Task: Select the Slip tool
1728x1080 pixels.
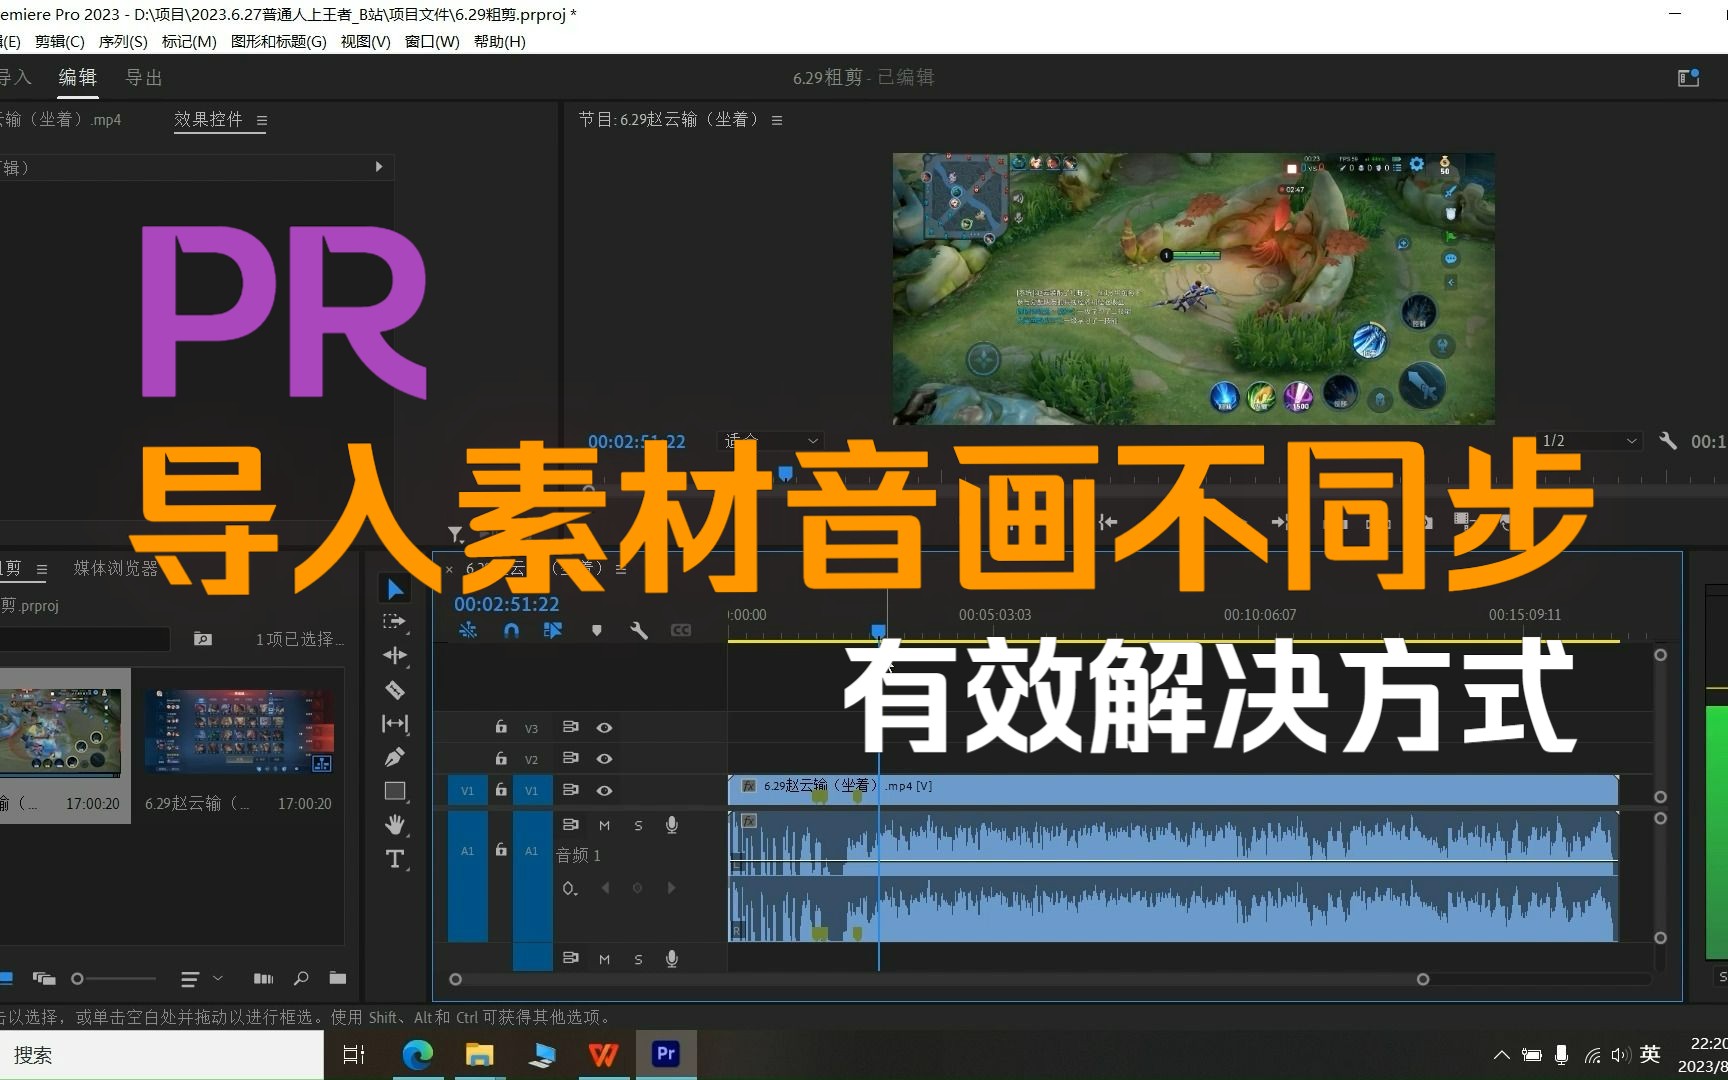Action: pyautogui.click(x=395, y=723)
